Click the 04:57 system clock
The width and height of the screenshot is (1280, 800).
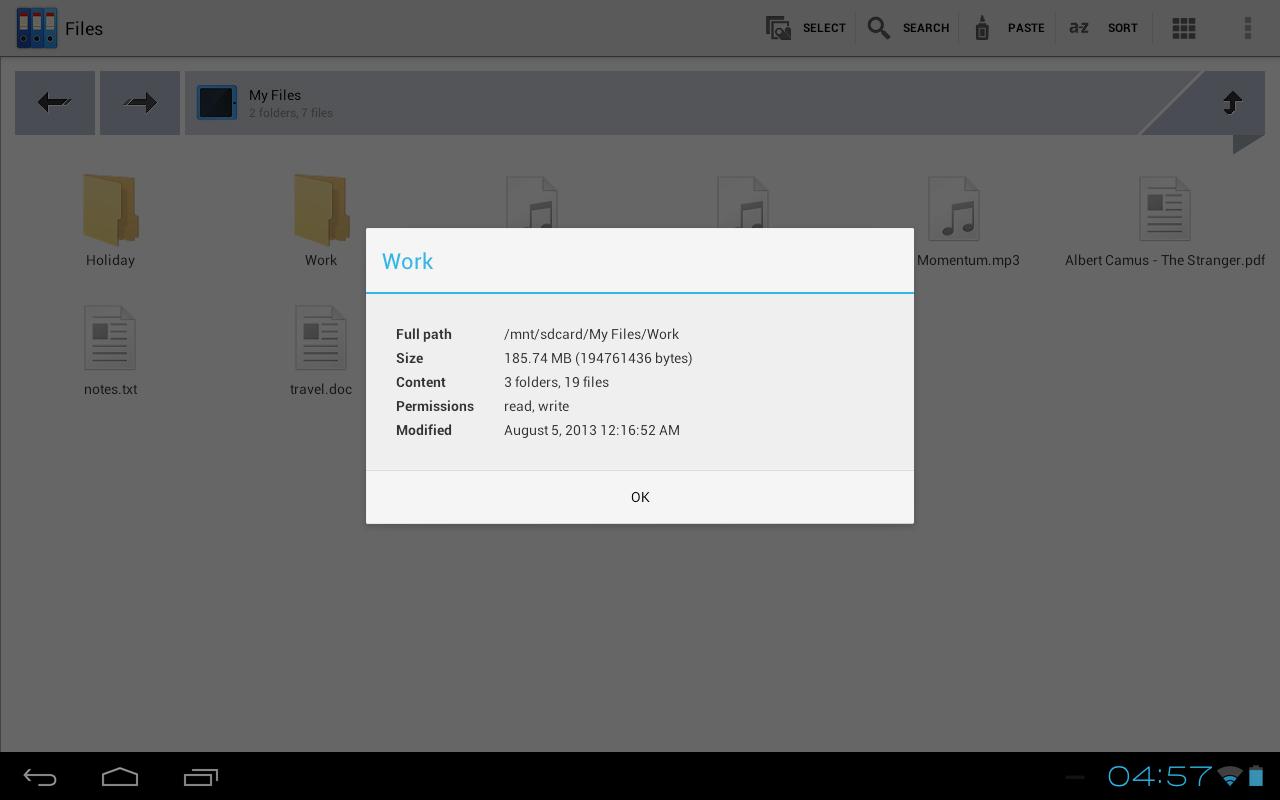point(1160,776)
